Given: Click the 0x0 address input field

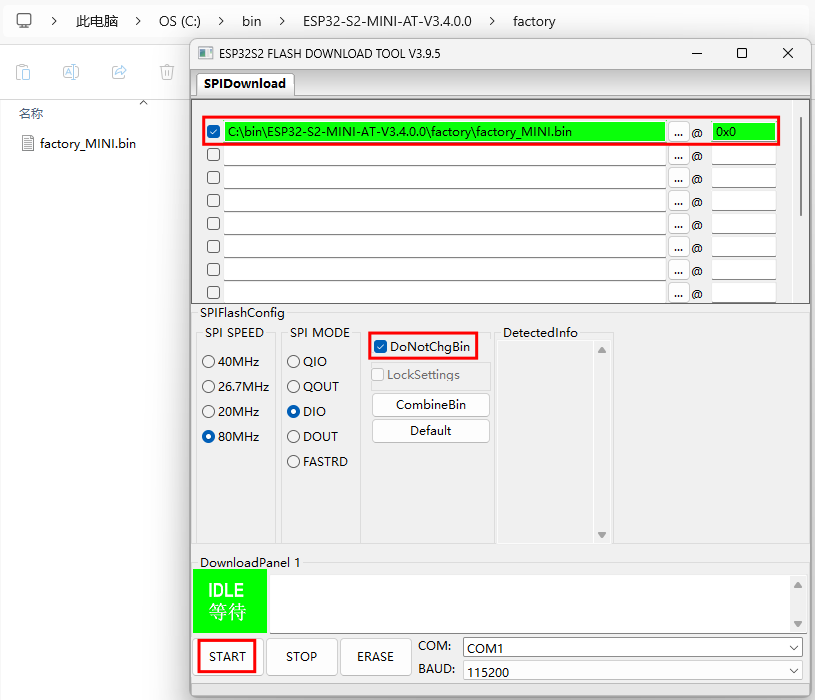Looking at the screenshot, I should (744, 132).
